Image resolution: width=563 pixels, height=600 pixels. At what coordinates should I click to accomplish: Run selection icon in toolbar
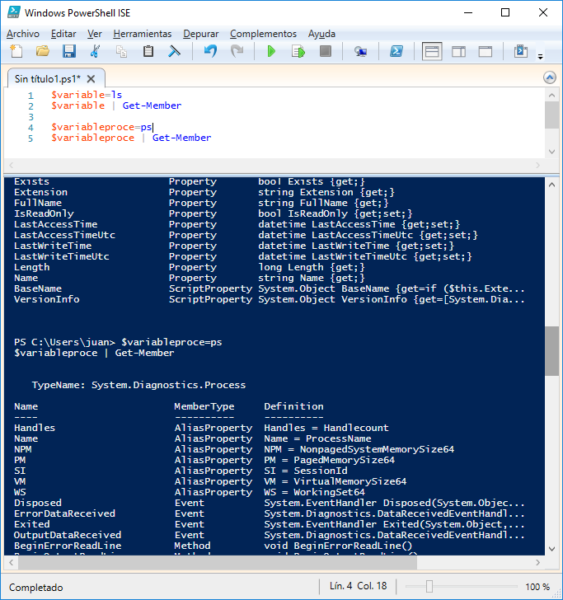tap(298, 51)
